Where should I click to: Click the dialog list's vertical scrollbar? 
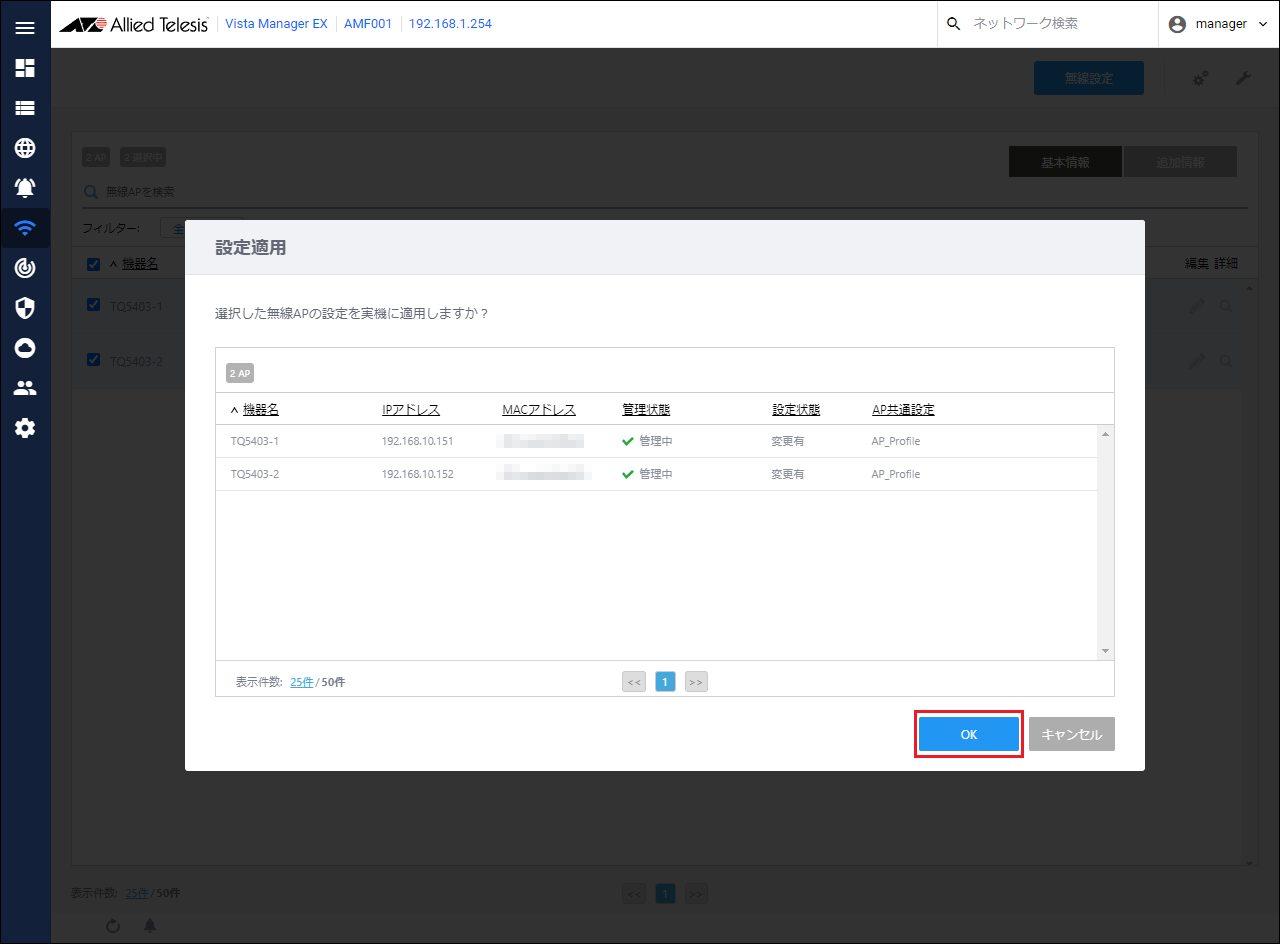(1105, 542)
